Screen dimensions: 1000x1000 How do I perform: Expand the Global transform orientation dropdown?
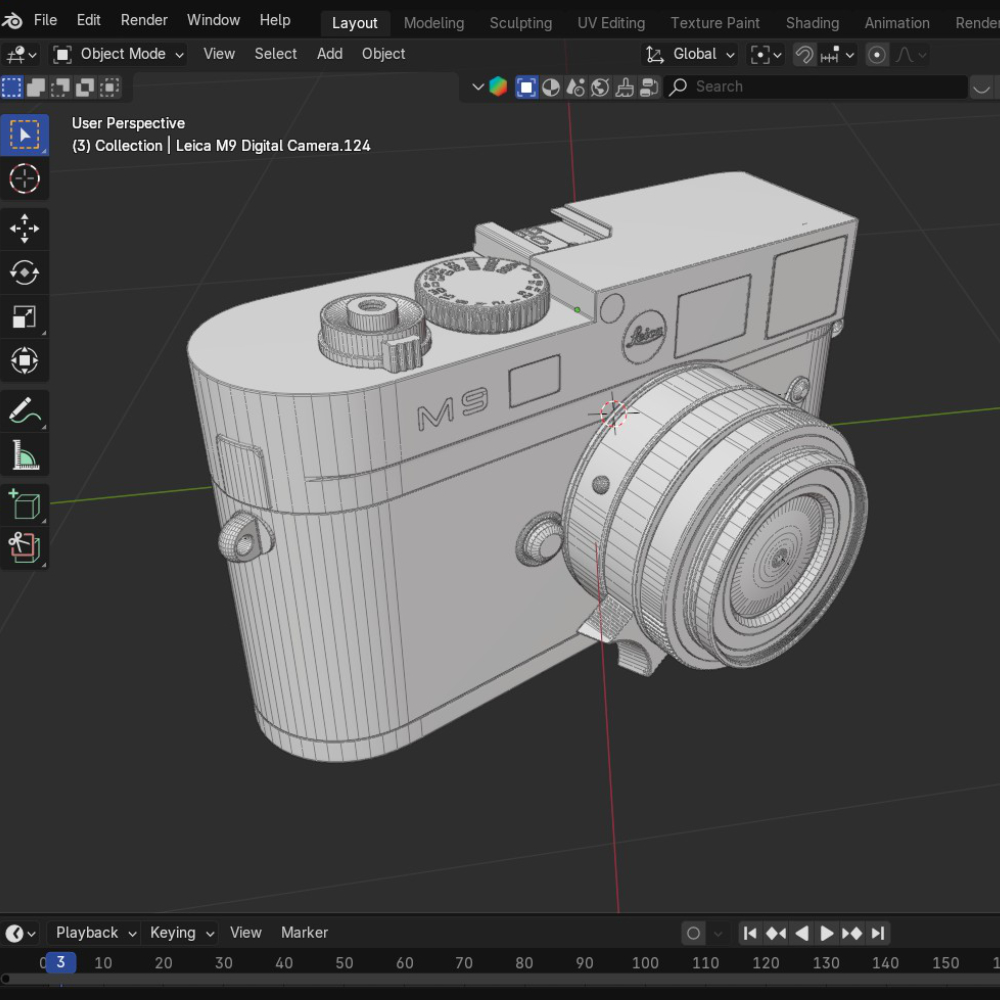[x=691, y=54]
